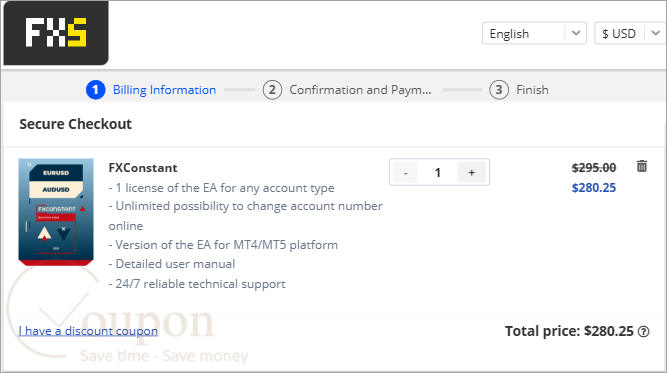Click the '24/7 reliable technical support' line

click(197, 284)
